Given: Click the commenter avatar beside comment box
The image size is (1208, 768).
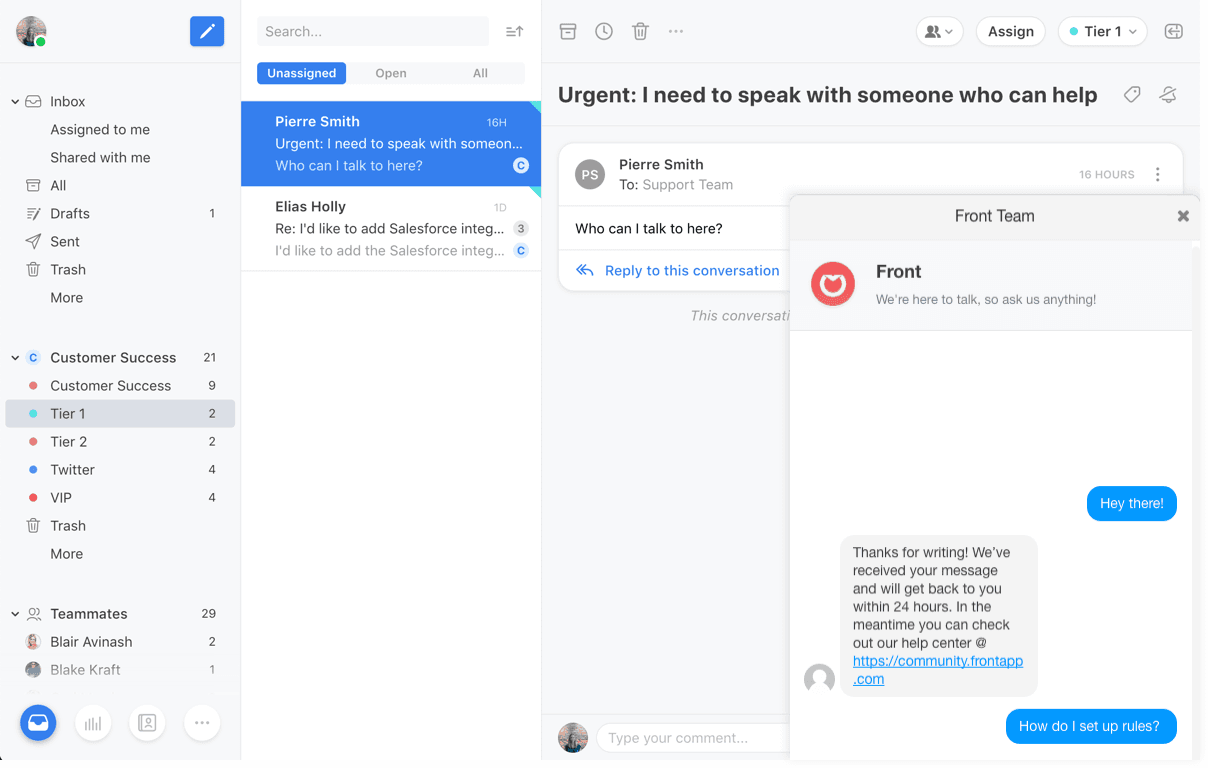Looking at the screenshot, I should click(x=573, y=737).
